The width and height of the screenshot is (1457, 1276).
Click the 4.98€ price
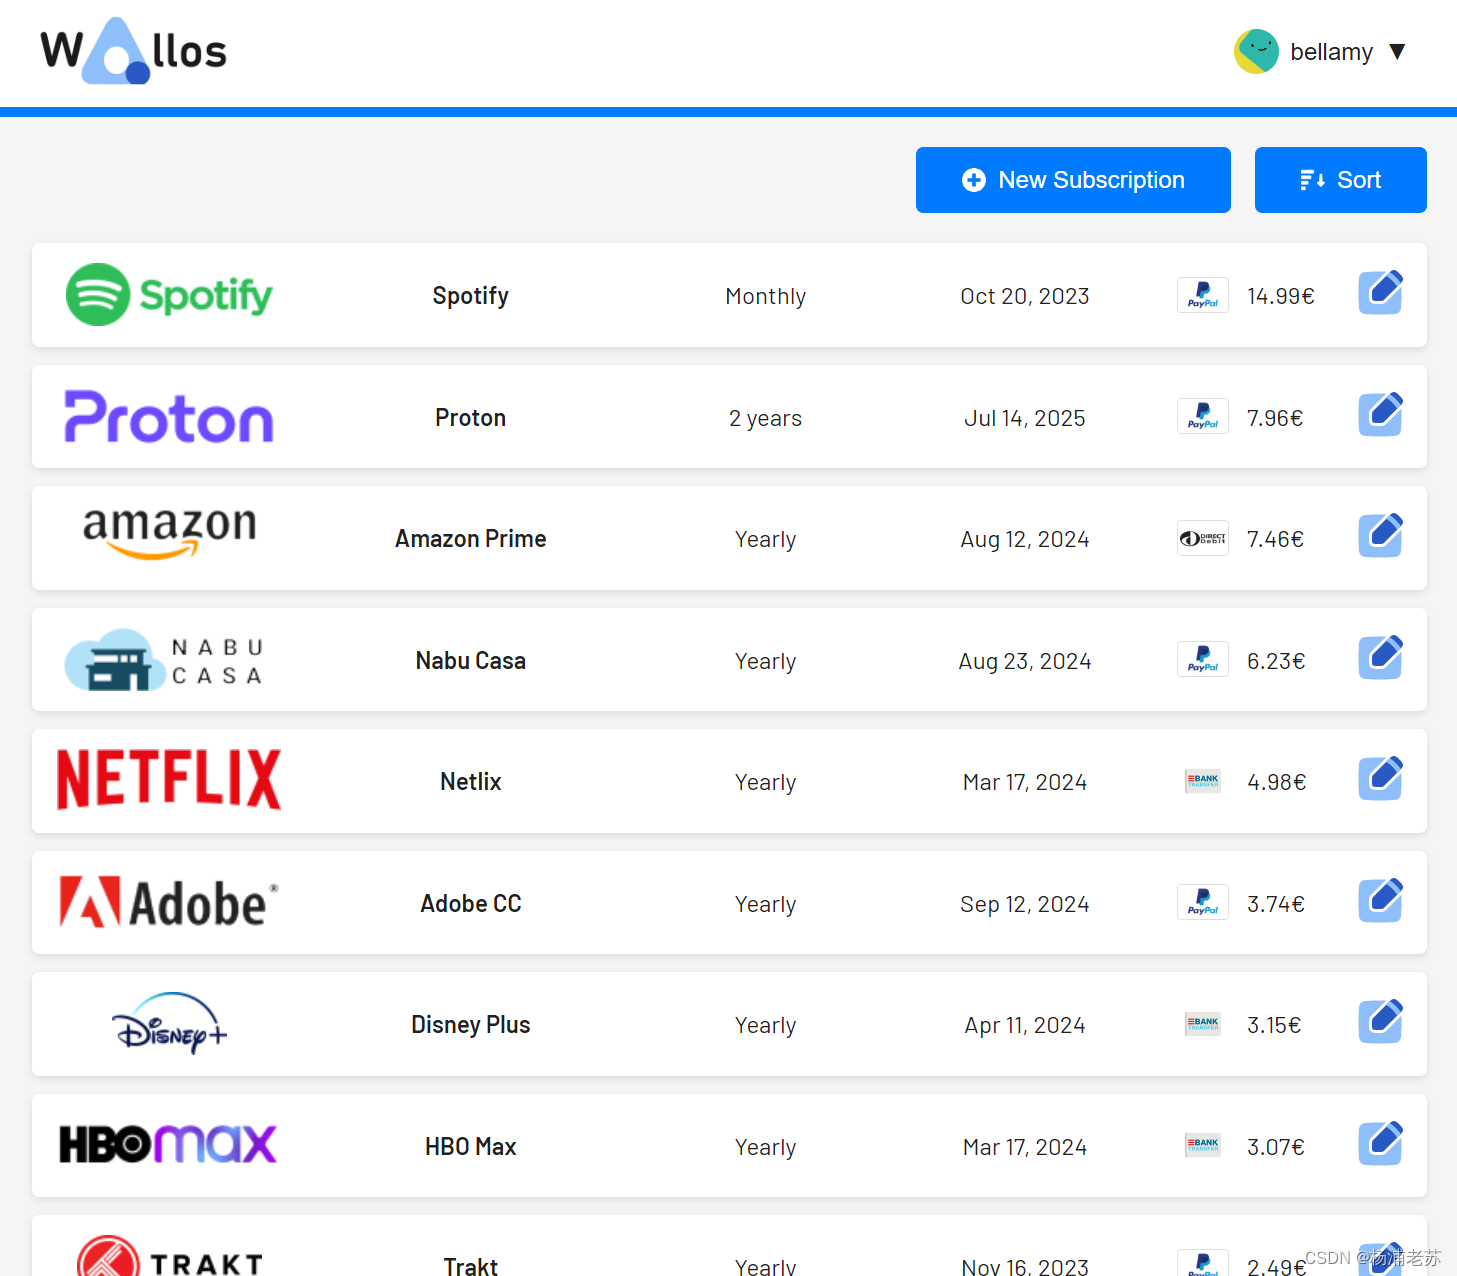pyautogui.click(x=1277, y=782)
